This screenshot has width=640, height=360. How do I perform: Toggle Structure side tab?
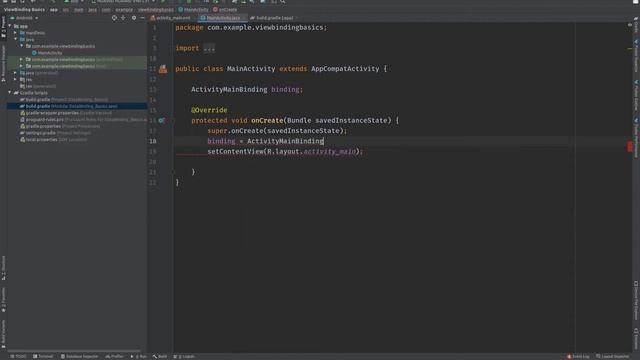[3, 268]
